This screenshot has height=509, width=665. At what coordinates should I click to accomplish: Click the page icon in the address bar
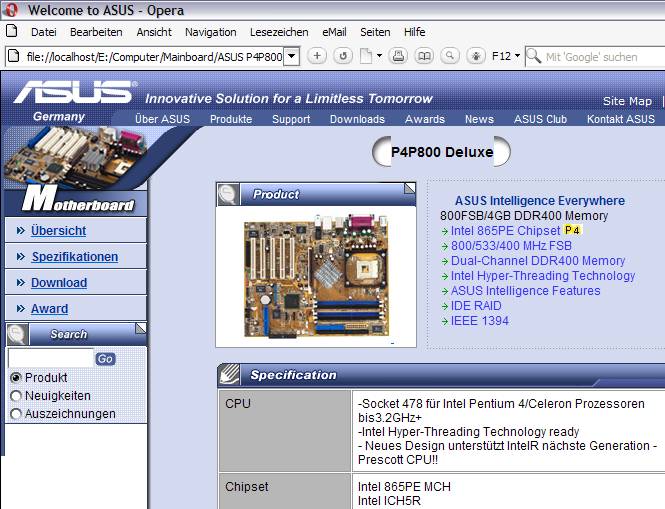pyautogui.click(x=14, y=56)
